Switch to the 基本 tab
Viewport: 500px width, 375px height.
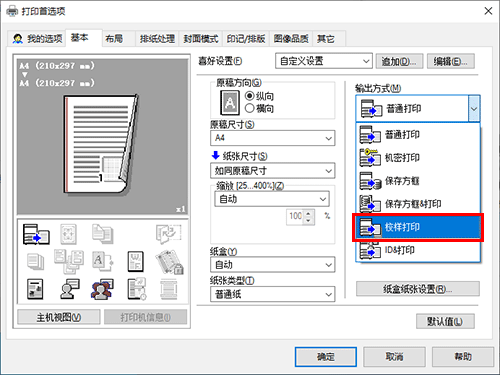83,38
